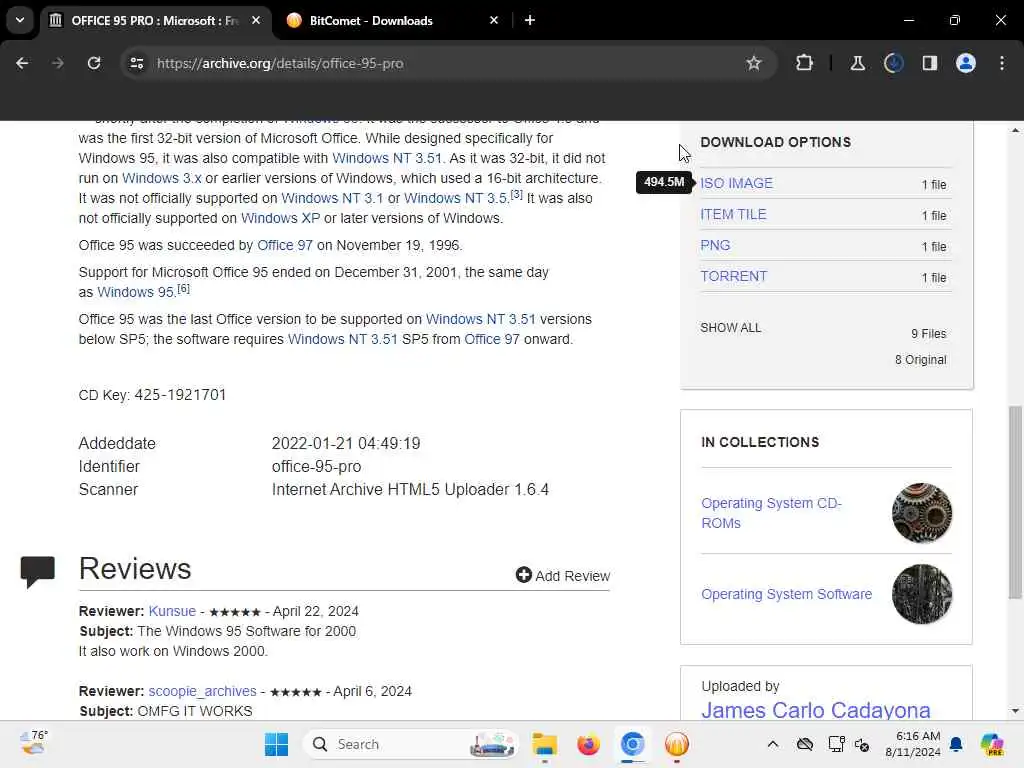
Task: Go back to the previous page
Action: [22, 63]
